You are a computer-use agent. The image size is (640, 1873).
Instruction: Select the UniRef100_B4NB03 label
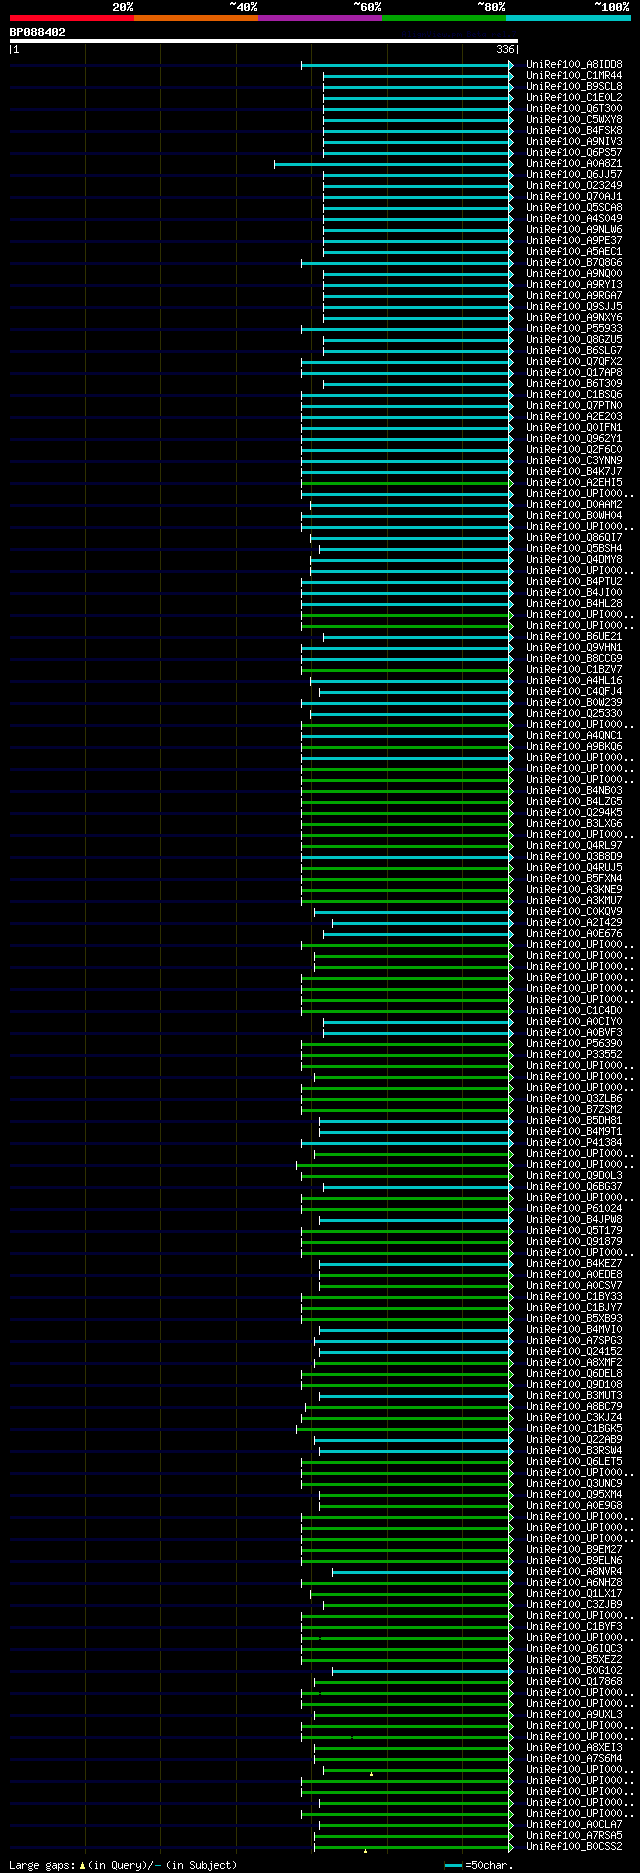[x=574, y=791]
